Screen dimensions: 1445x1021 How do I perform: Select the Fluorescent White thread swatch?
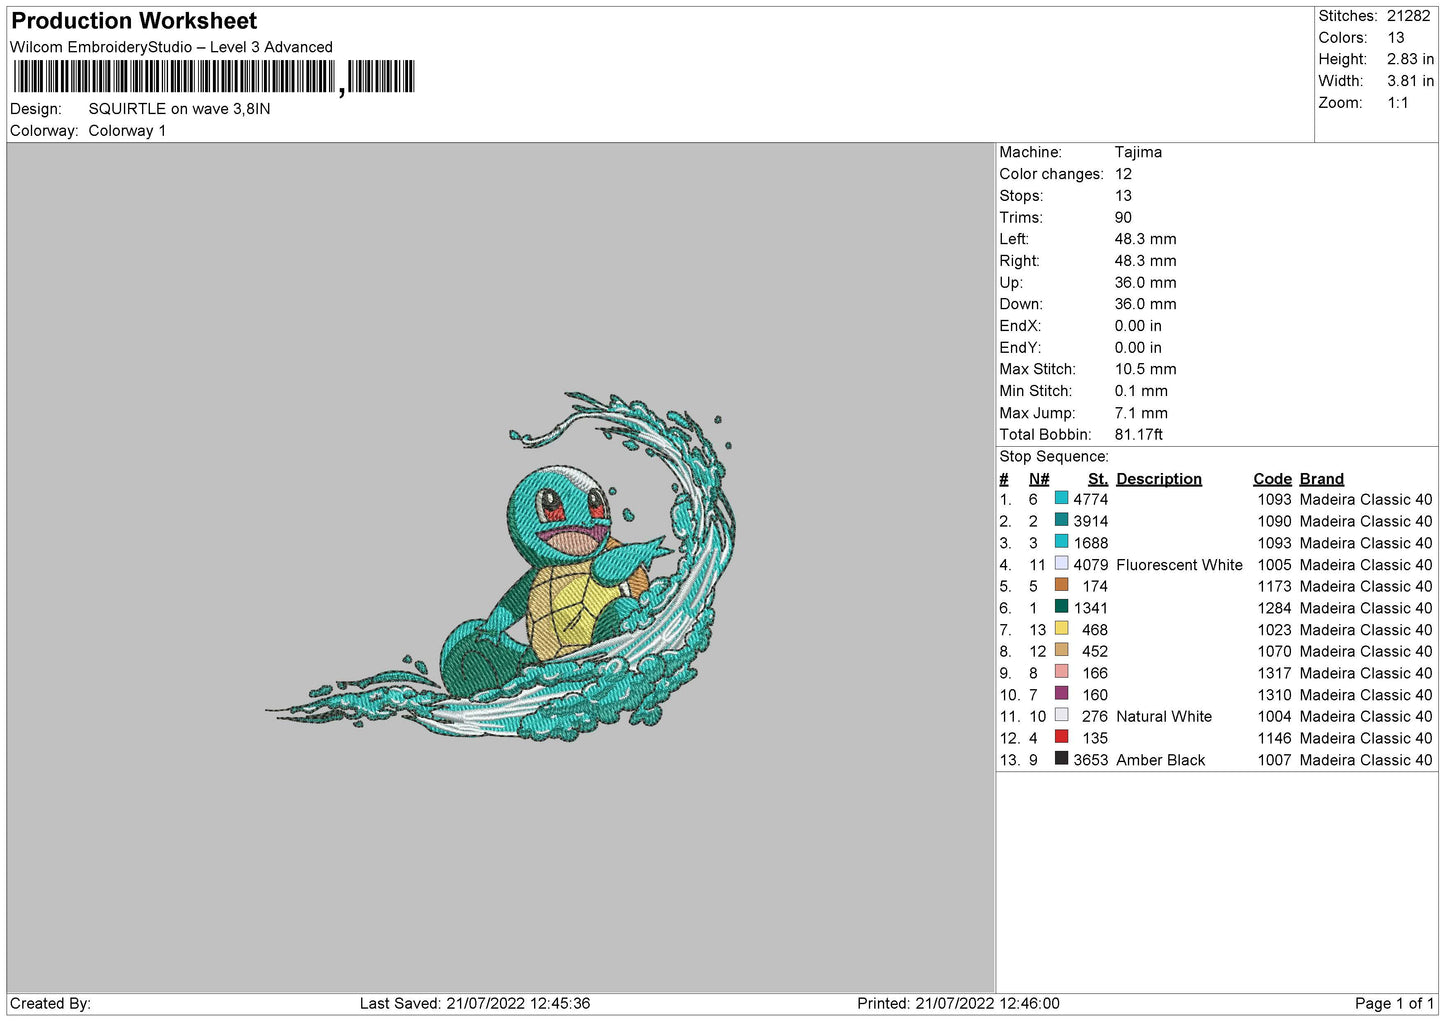pos(1061,564)
